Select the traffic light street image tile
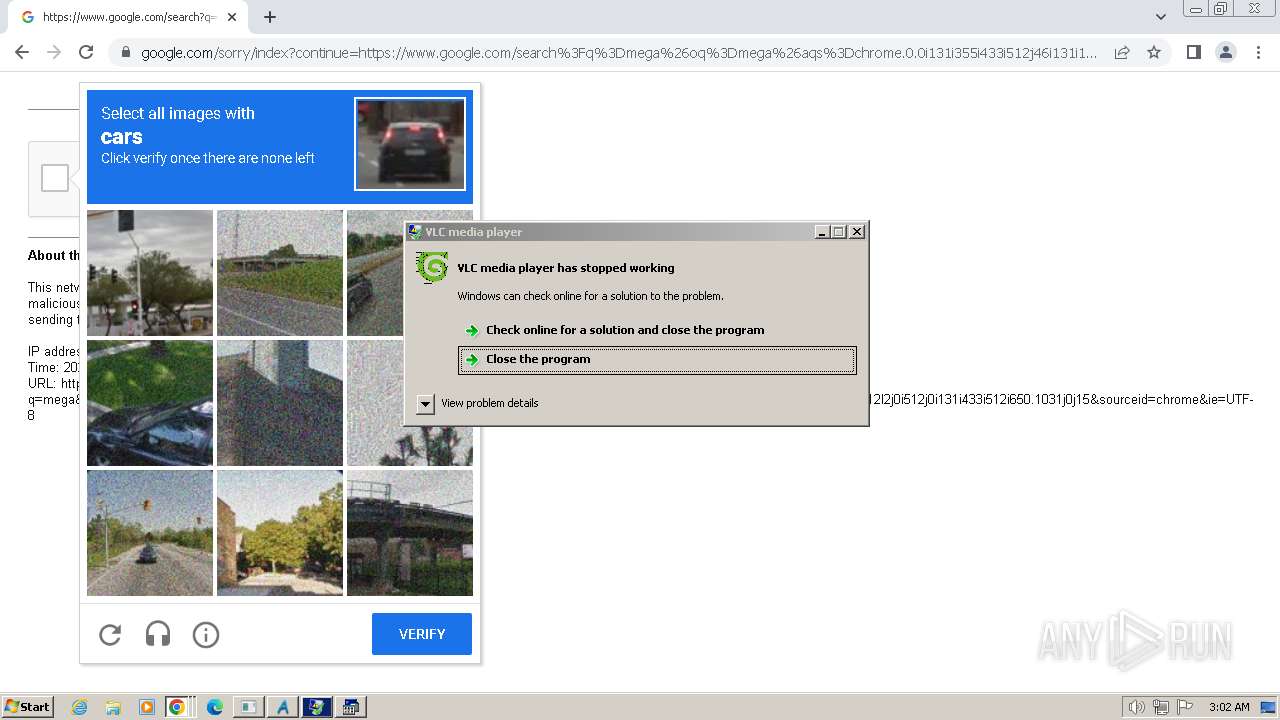This screenshot has width=1280, height=720. (x=150, y=273)
